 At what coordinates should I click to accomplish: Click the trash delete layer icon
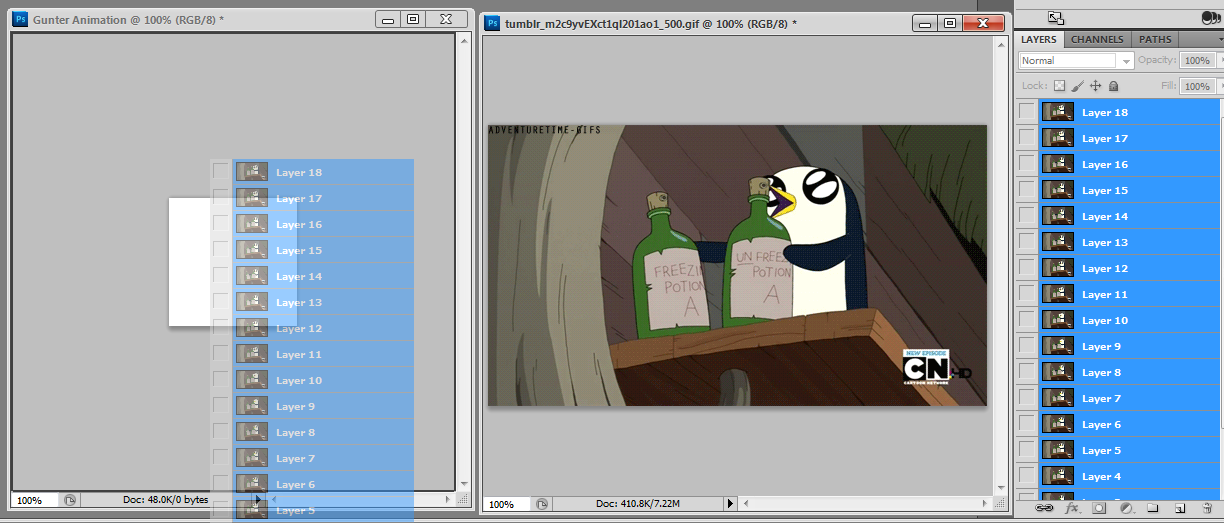pyautogui.click(x=1207, y=508)
